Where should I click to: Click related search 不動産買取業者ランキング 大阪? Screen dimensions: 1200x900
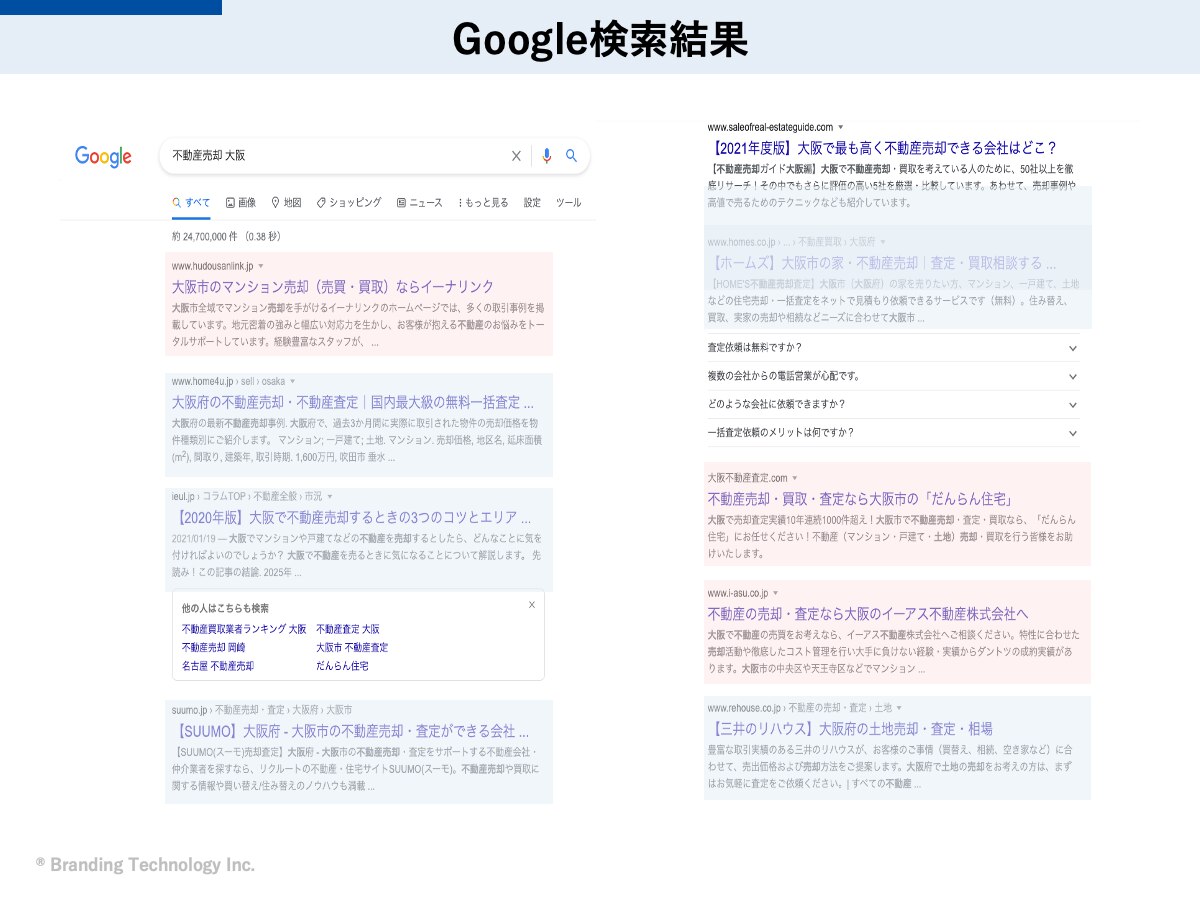pos(244,629)
